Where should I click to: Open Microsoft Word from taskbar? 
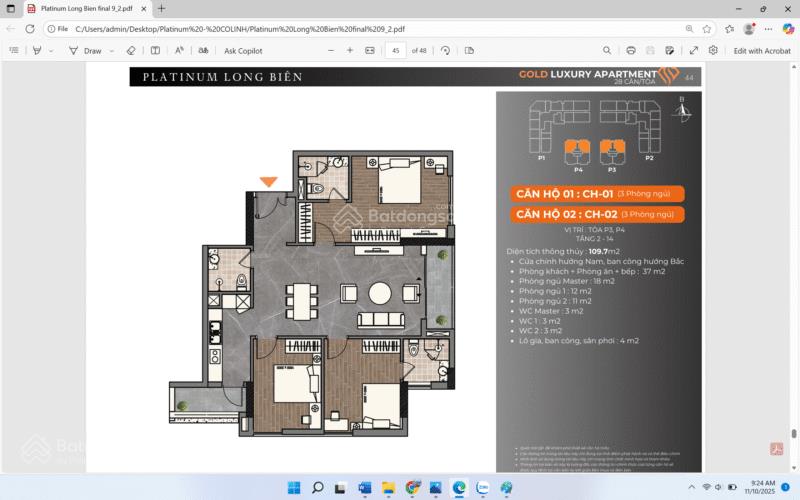click(364, 488)
